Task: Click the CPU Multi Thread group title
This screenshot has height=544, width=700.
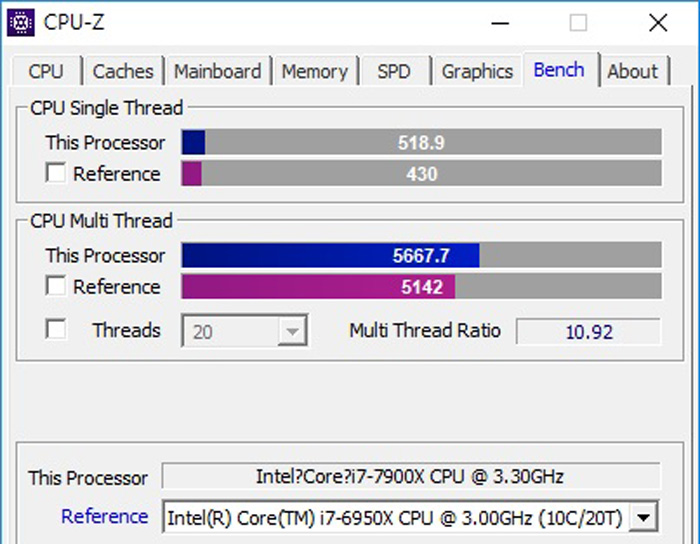Action: [x=101, y=221]
